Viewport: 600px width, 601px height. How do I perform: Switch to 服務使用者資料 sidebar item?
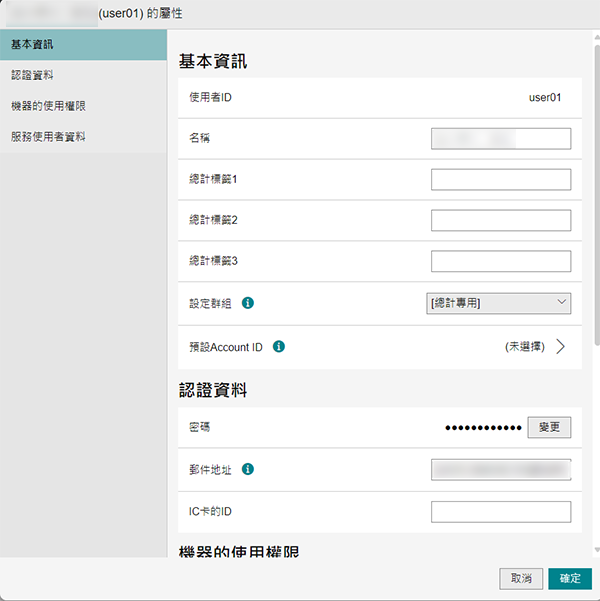tap(83, 136)
